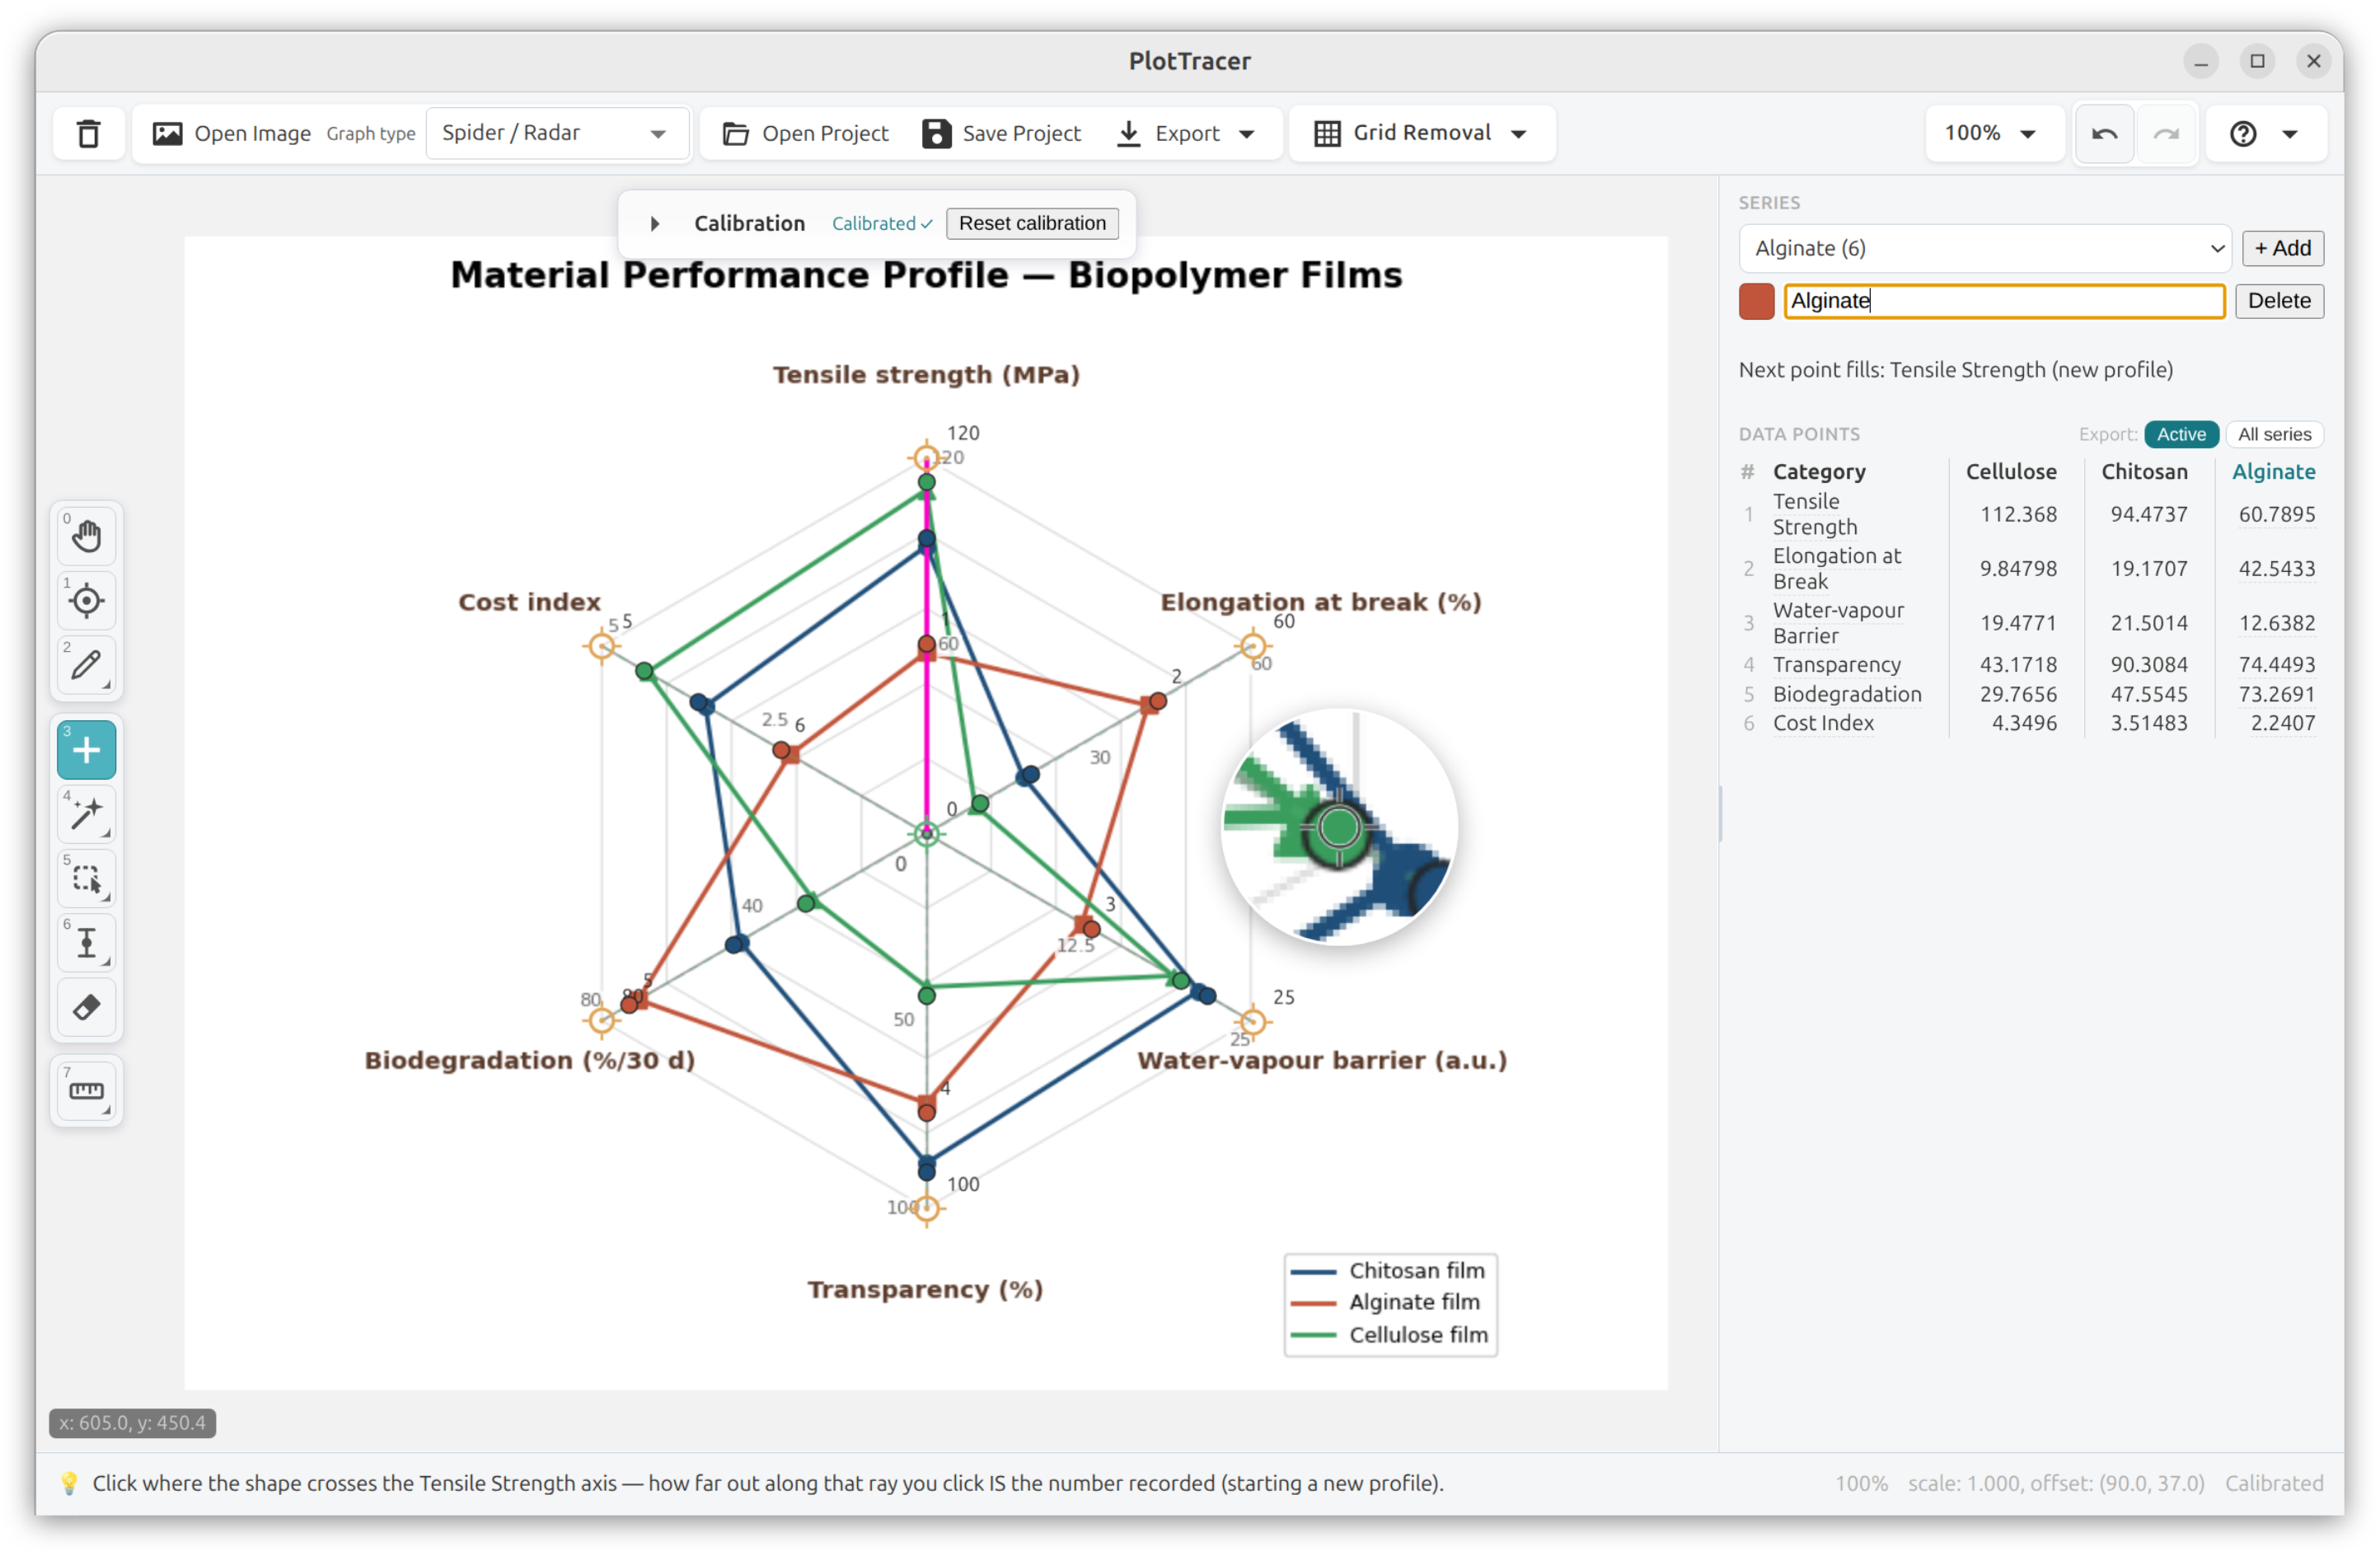Image resolution: width=2380 pixels, height=1556 pixels.
Task: Click the value 60.7895
Action: click(2276, 514)
